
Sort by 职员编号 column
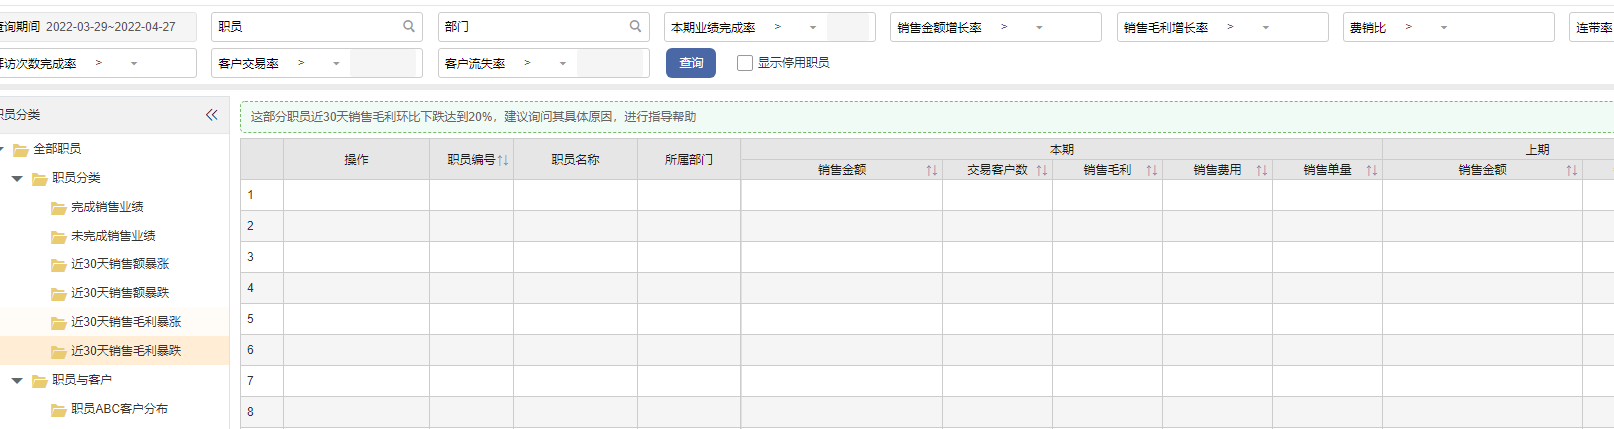coord(503,160)
